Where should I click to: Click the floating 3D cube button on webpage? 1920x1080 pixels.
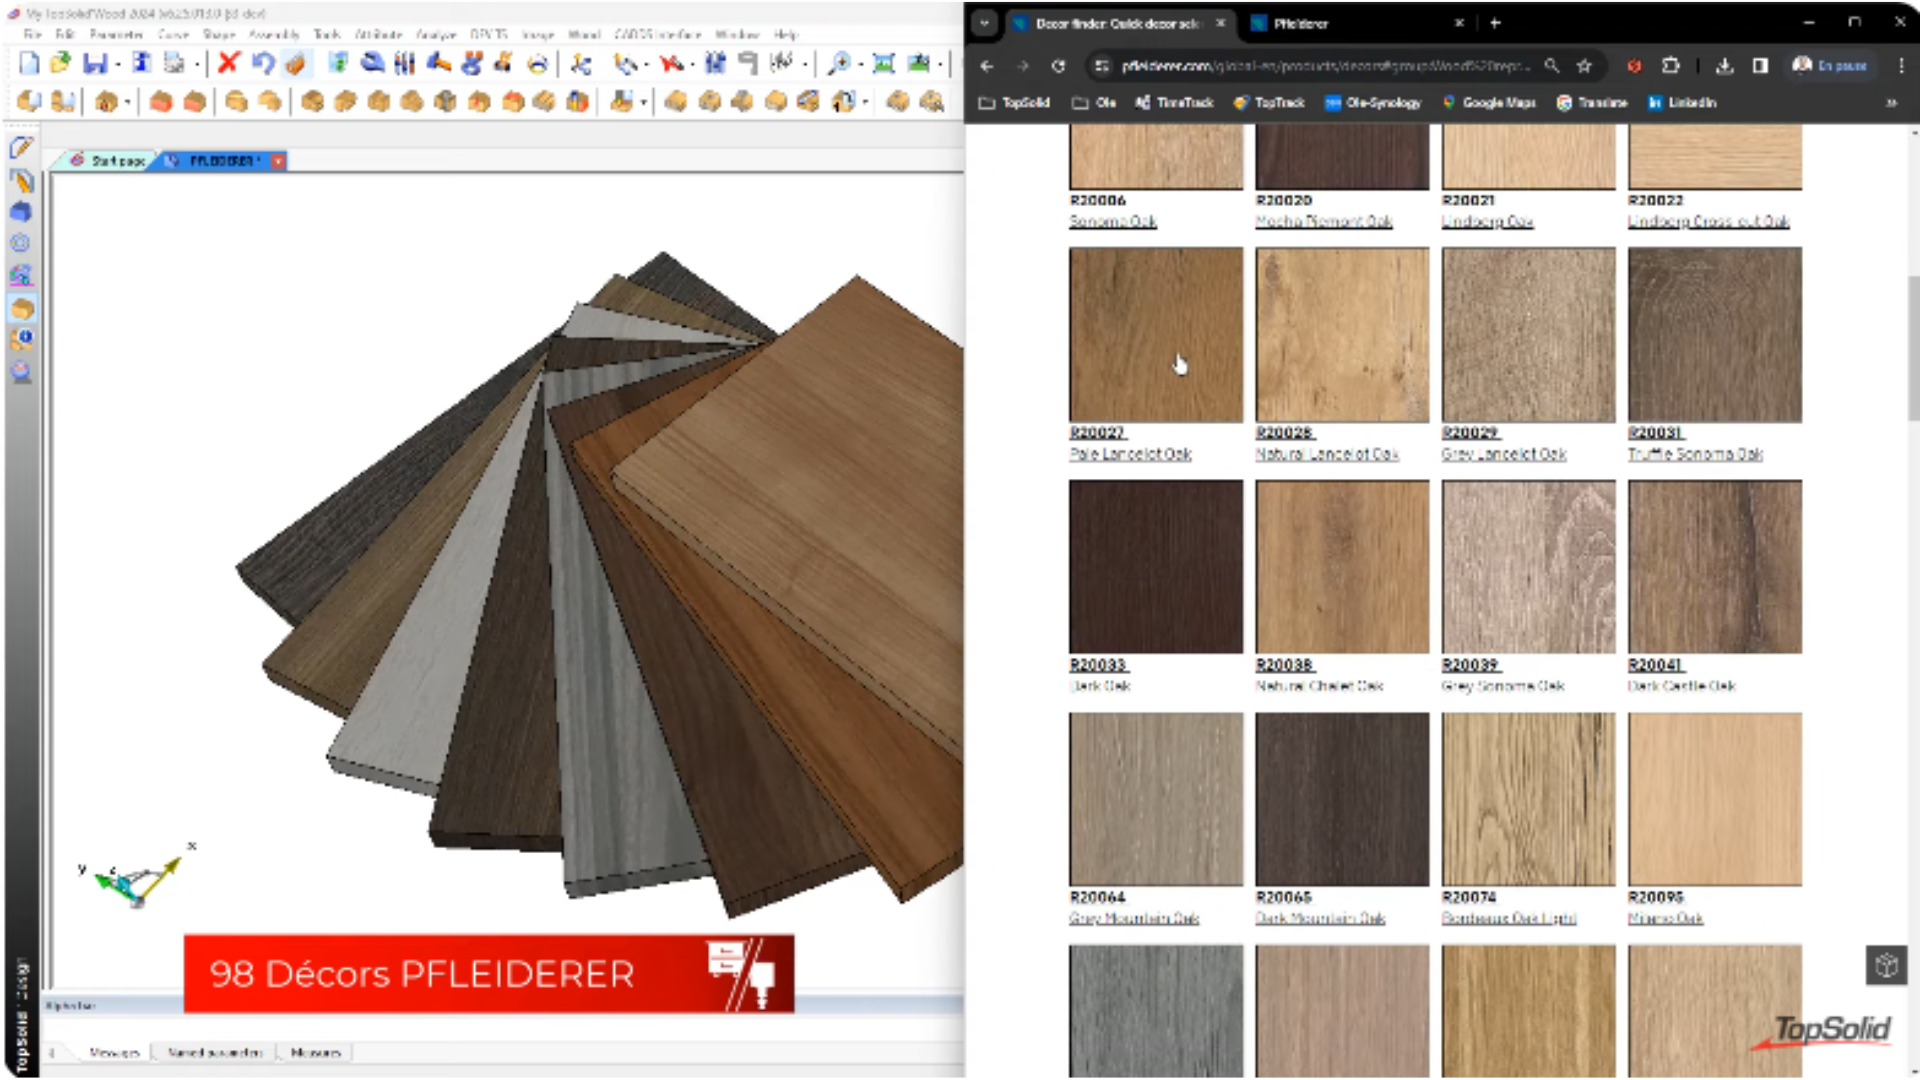(1887, 966)
